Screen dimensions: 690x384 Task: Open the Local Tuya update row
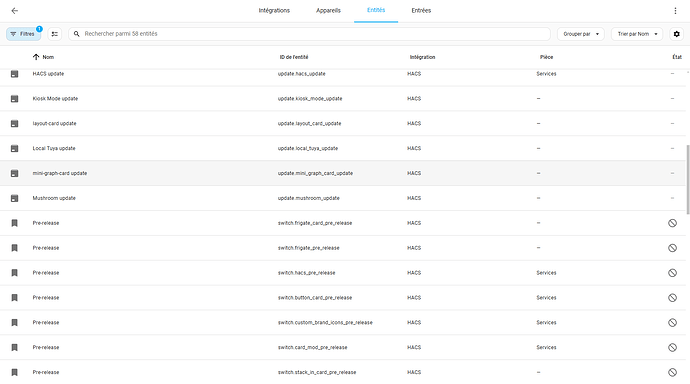[x=343, y=148]
